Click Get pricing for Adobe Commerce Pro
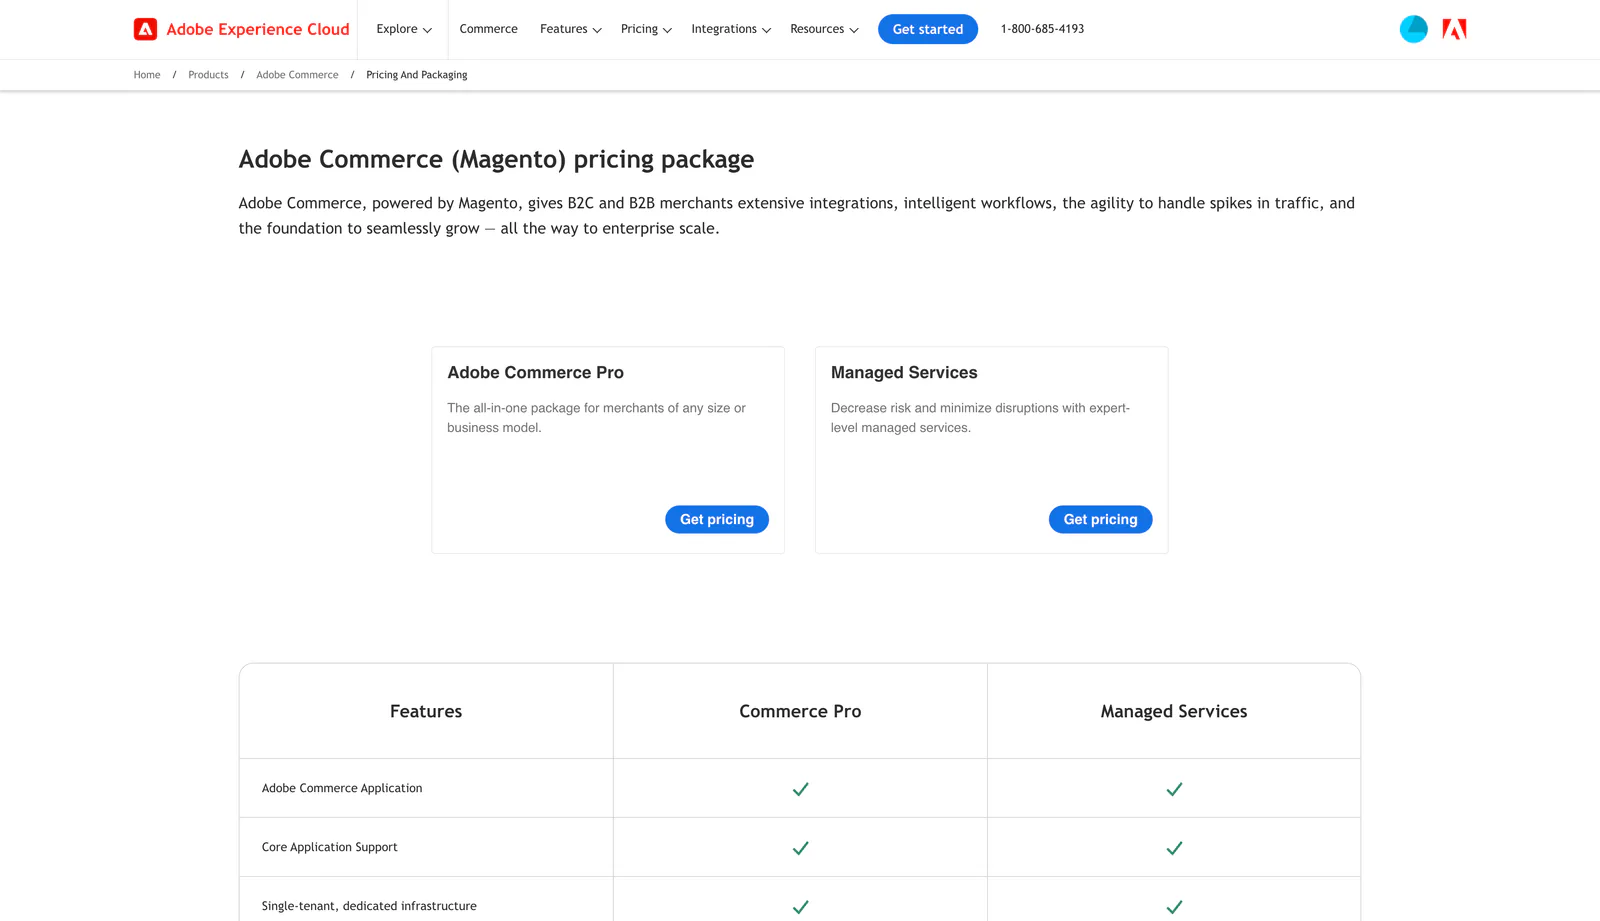Image resolution: width=1600 pixels, height=921 pixels. coord(717,519)
